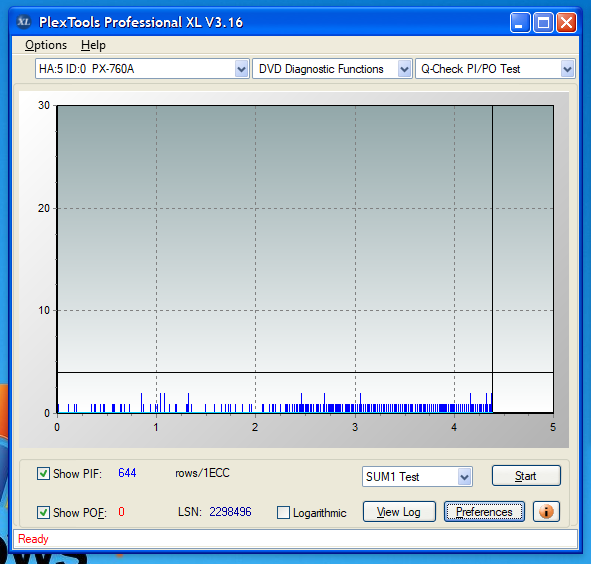Open the DVD Diagnostic Functions dropdown
Screen dimensions: 591x564
point(332,69)
